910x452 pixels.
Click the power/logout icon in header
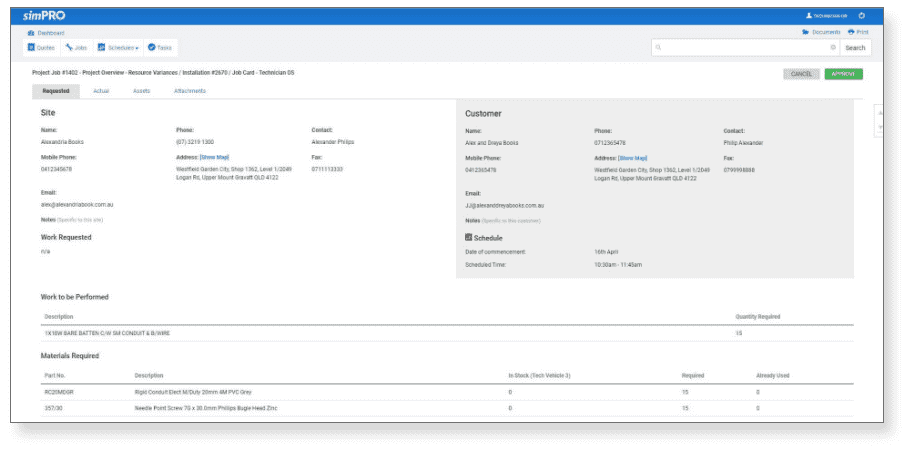861,16
